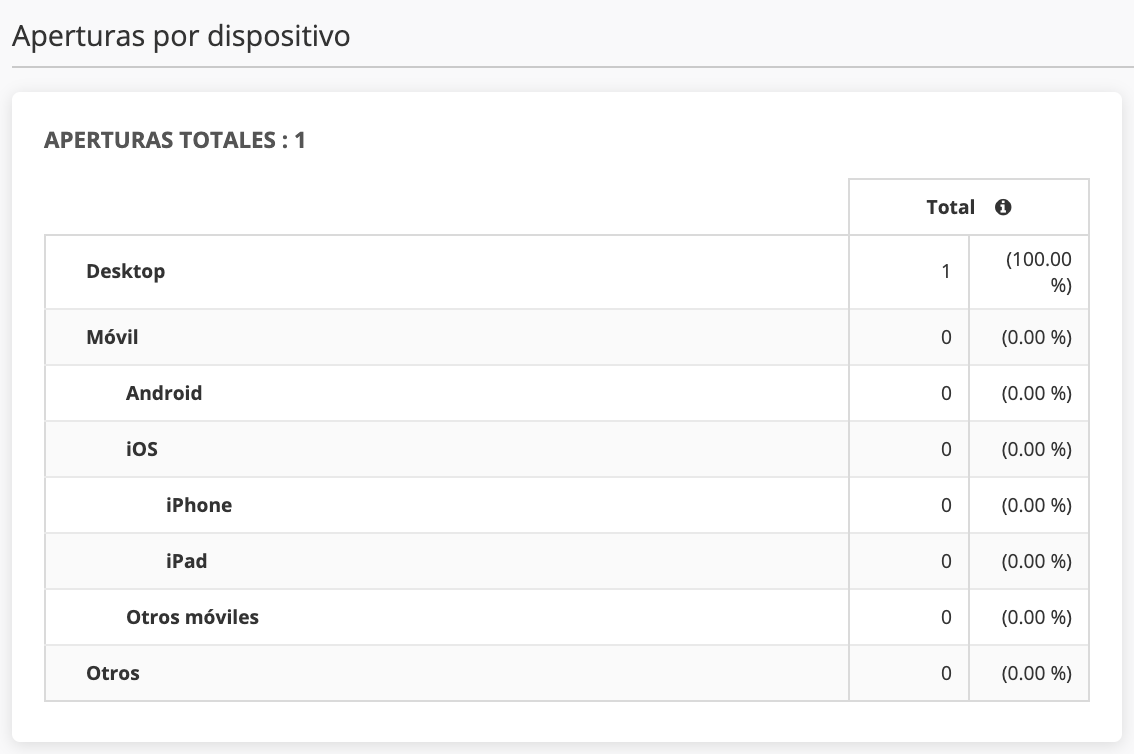Select the Desktop row label

(x=126, y=271)
